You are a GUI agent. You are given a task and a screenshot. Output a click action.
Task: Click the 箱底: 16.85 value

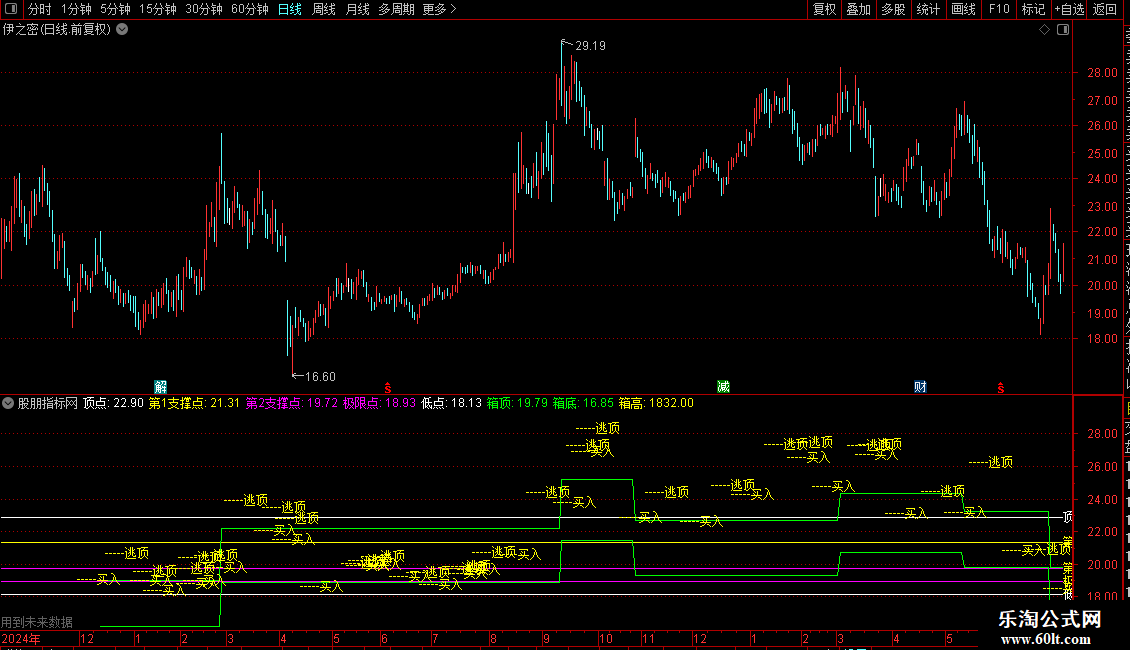(583, 403)
